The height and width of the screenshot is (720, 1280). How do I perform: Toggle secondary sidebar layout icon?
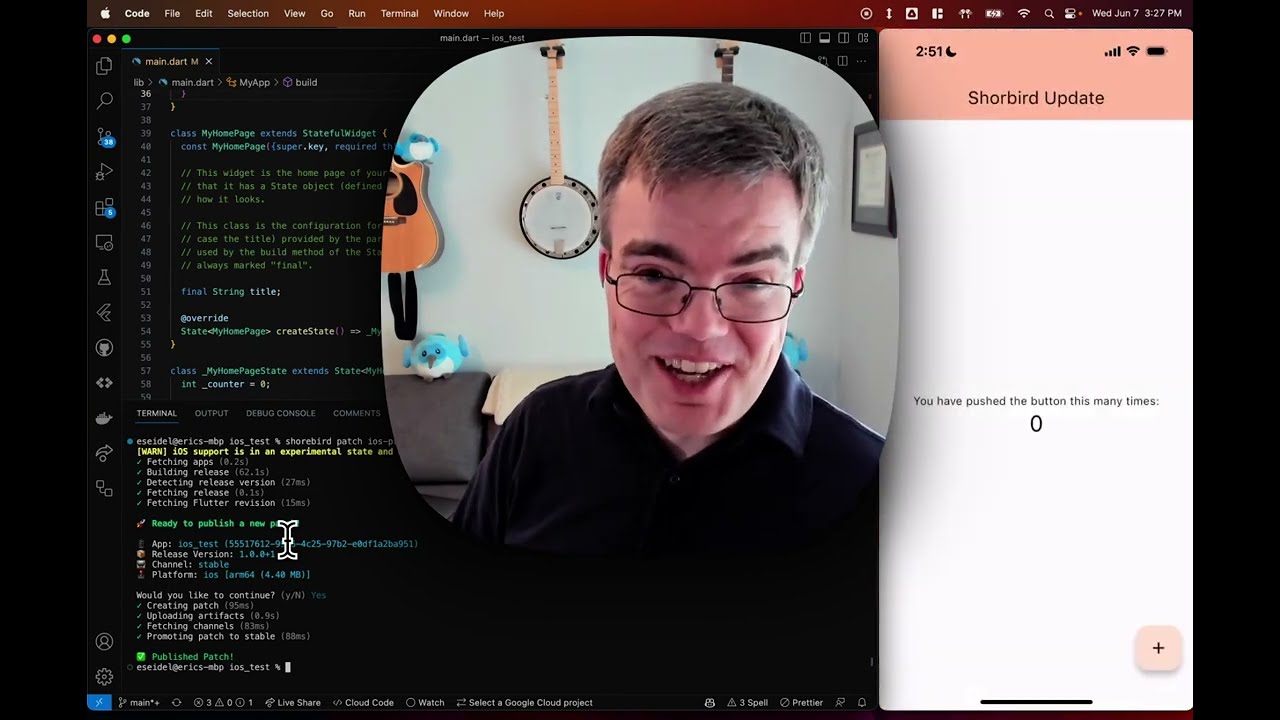844,38
